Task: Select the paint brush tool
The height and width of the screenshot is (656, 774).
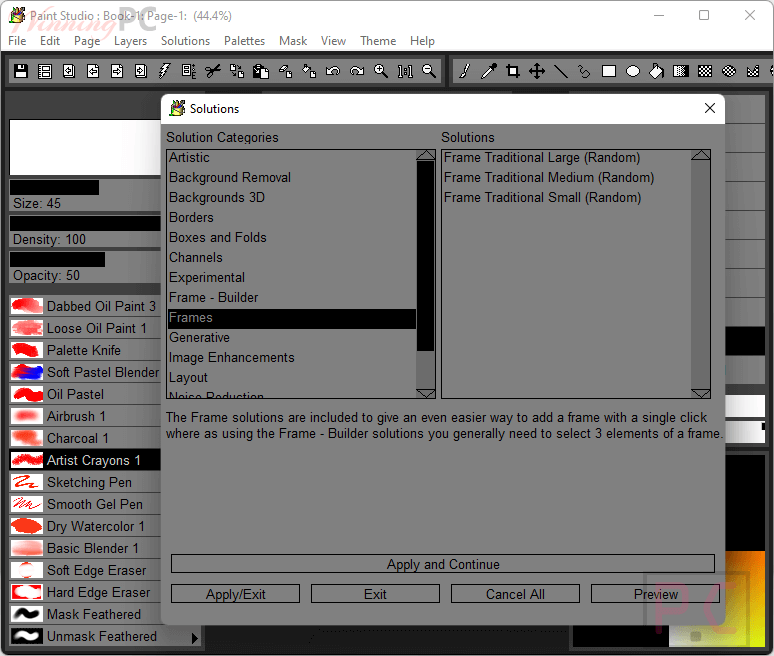Action: pyautogui.click(x=464, y=72)
